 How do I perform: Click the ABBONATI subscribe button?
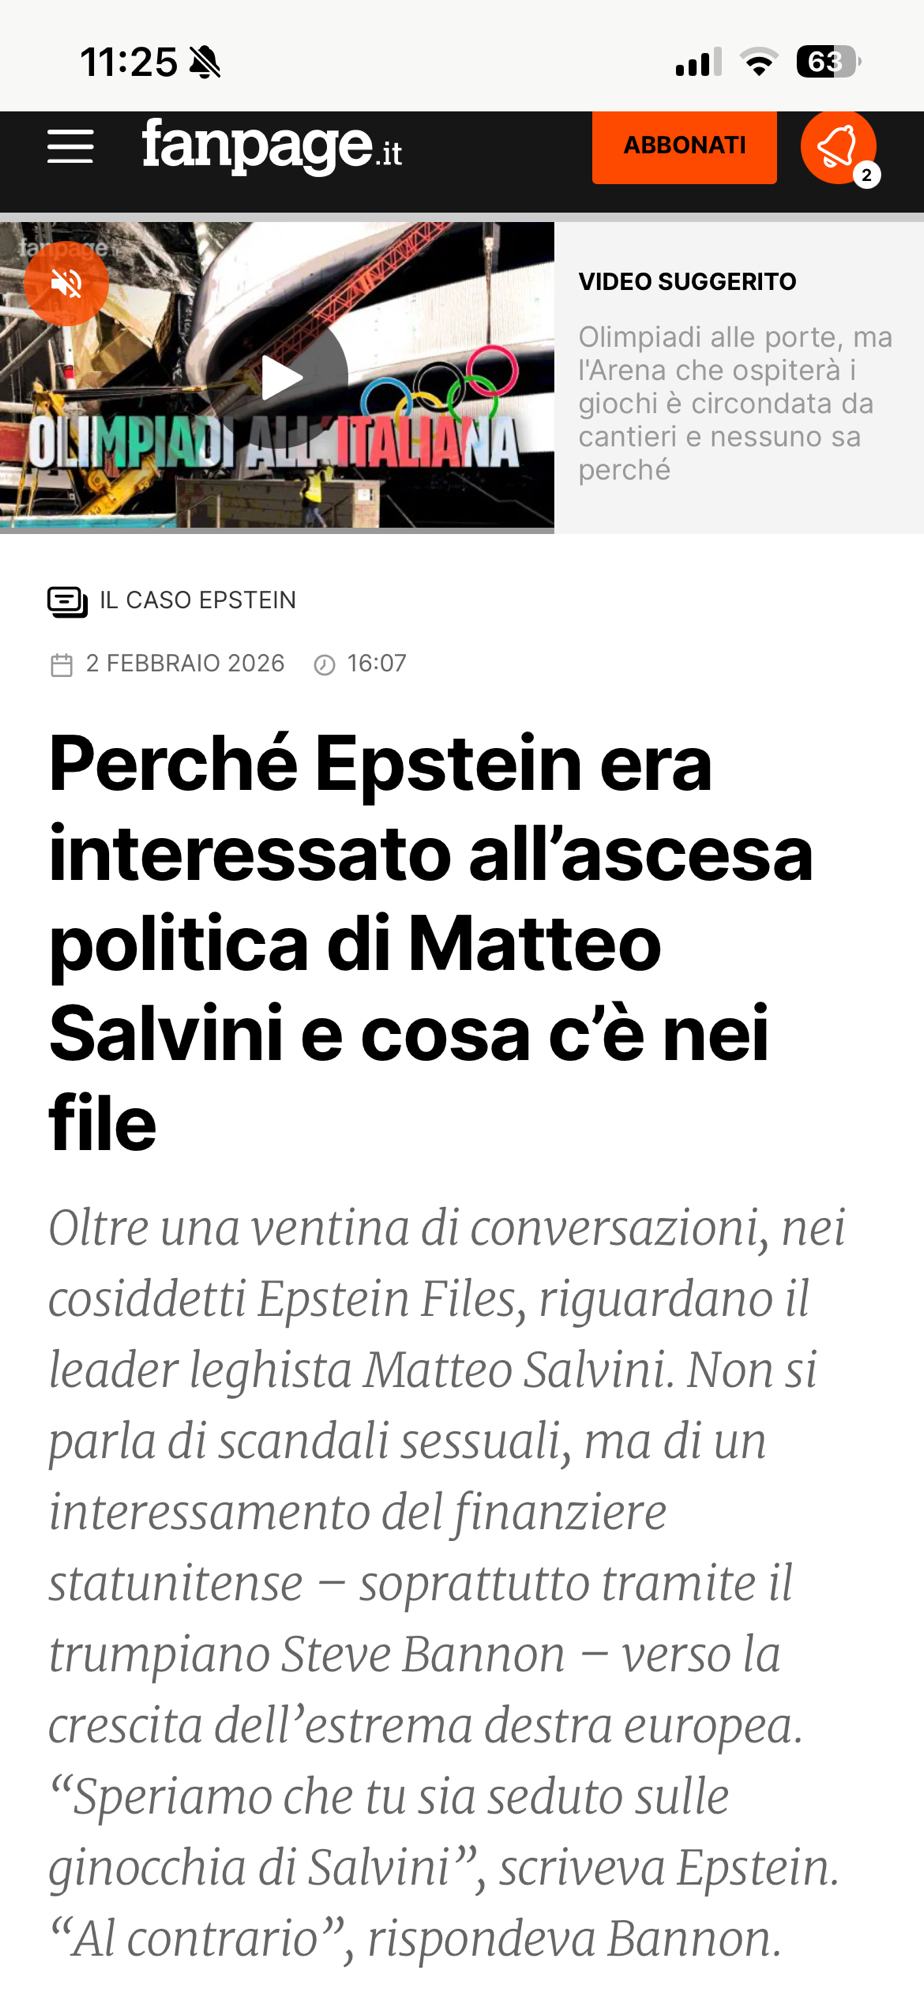coord(684,146)
